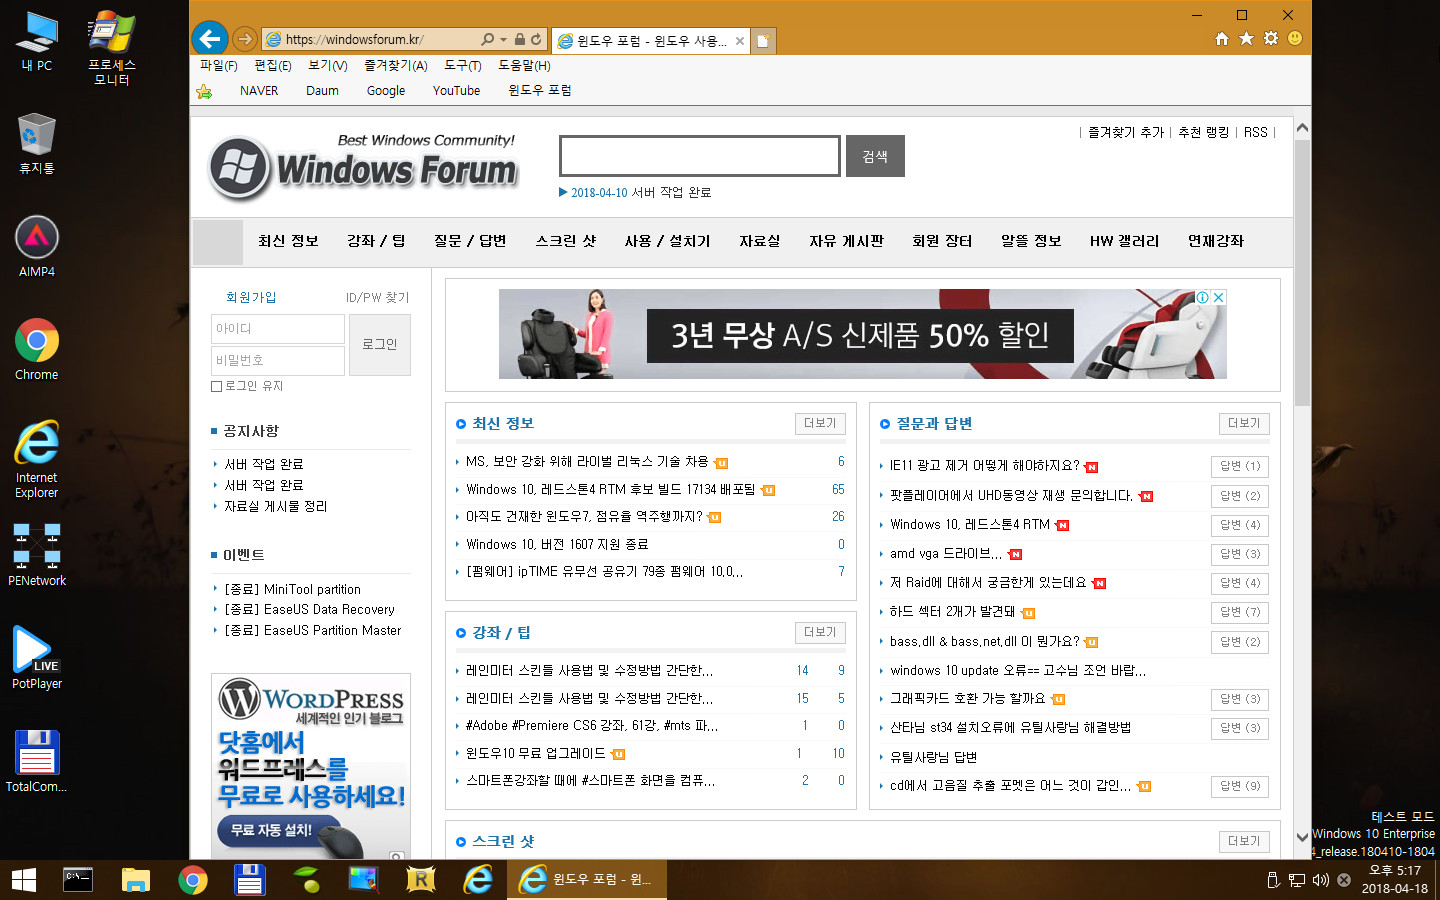Screen dimensions: 1440x900
Task: Open the 강좌 / 팁 navigation tab
Action: 376,241
